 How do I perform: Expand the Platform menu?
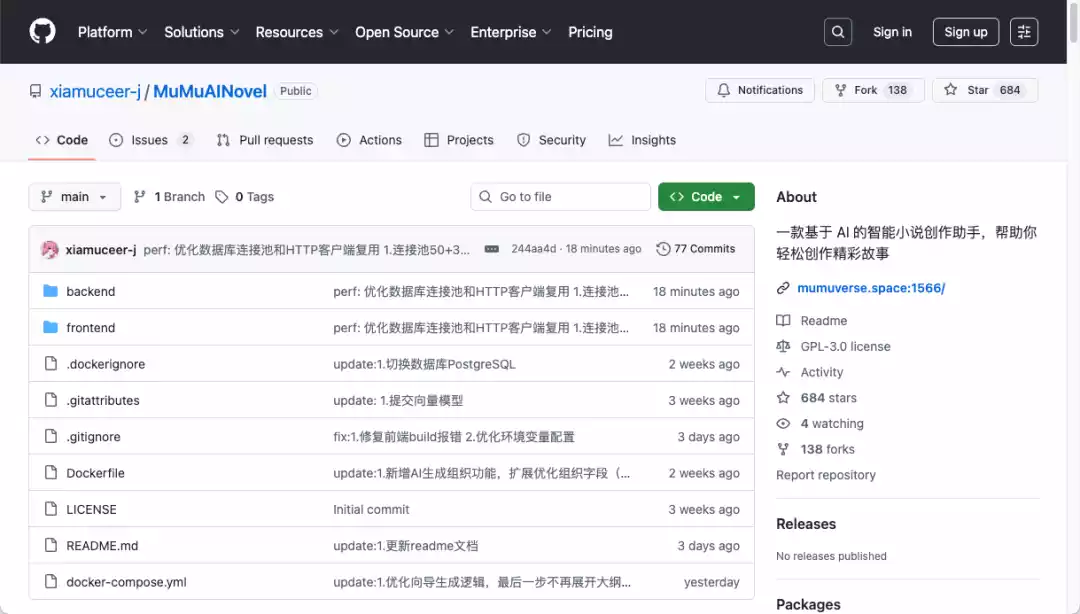pyautogui.click(x=112, y=32)
